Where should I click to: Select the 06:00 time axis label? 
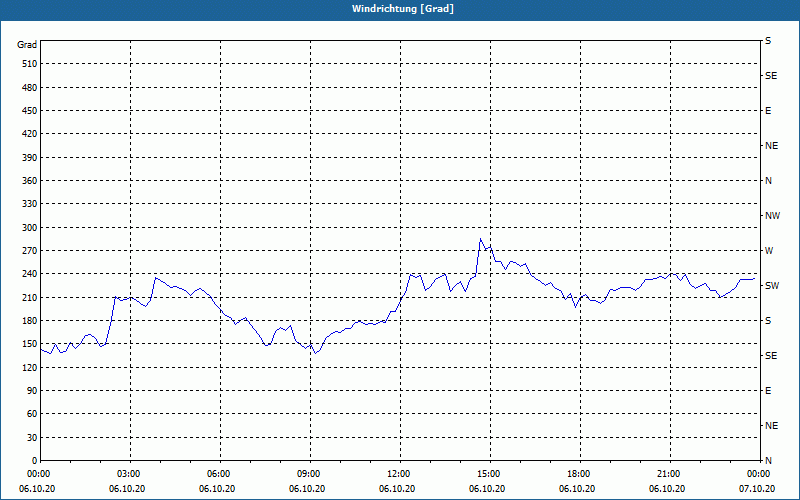(220, 474)
